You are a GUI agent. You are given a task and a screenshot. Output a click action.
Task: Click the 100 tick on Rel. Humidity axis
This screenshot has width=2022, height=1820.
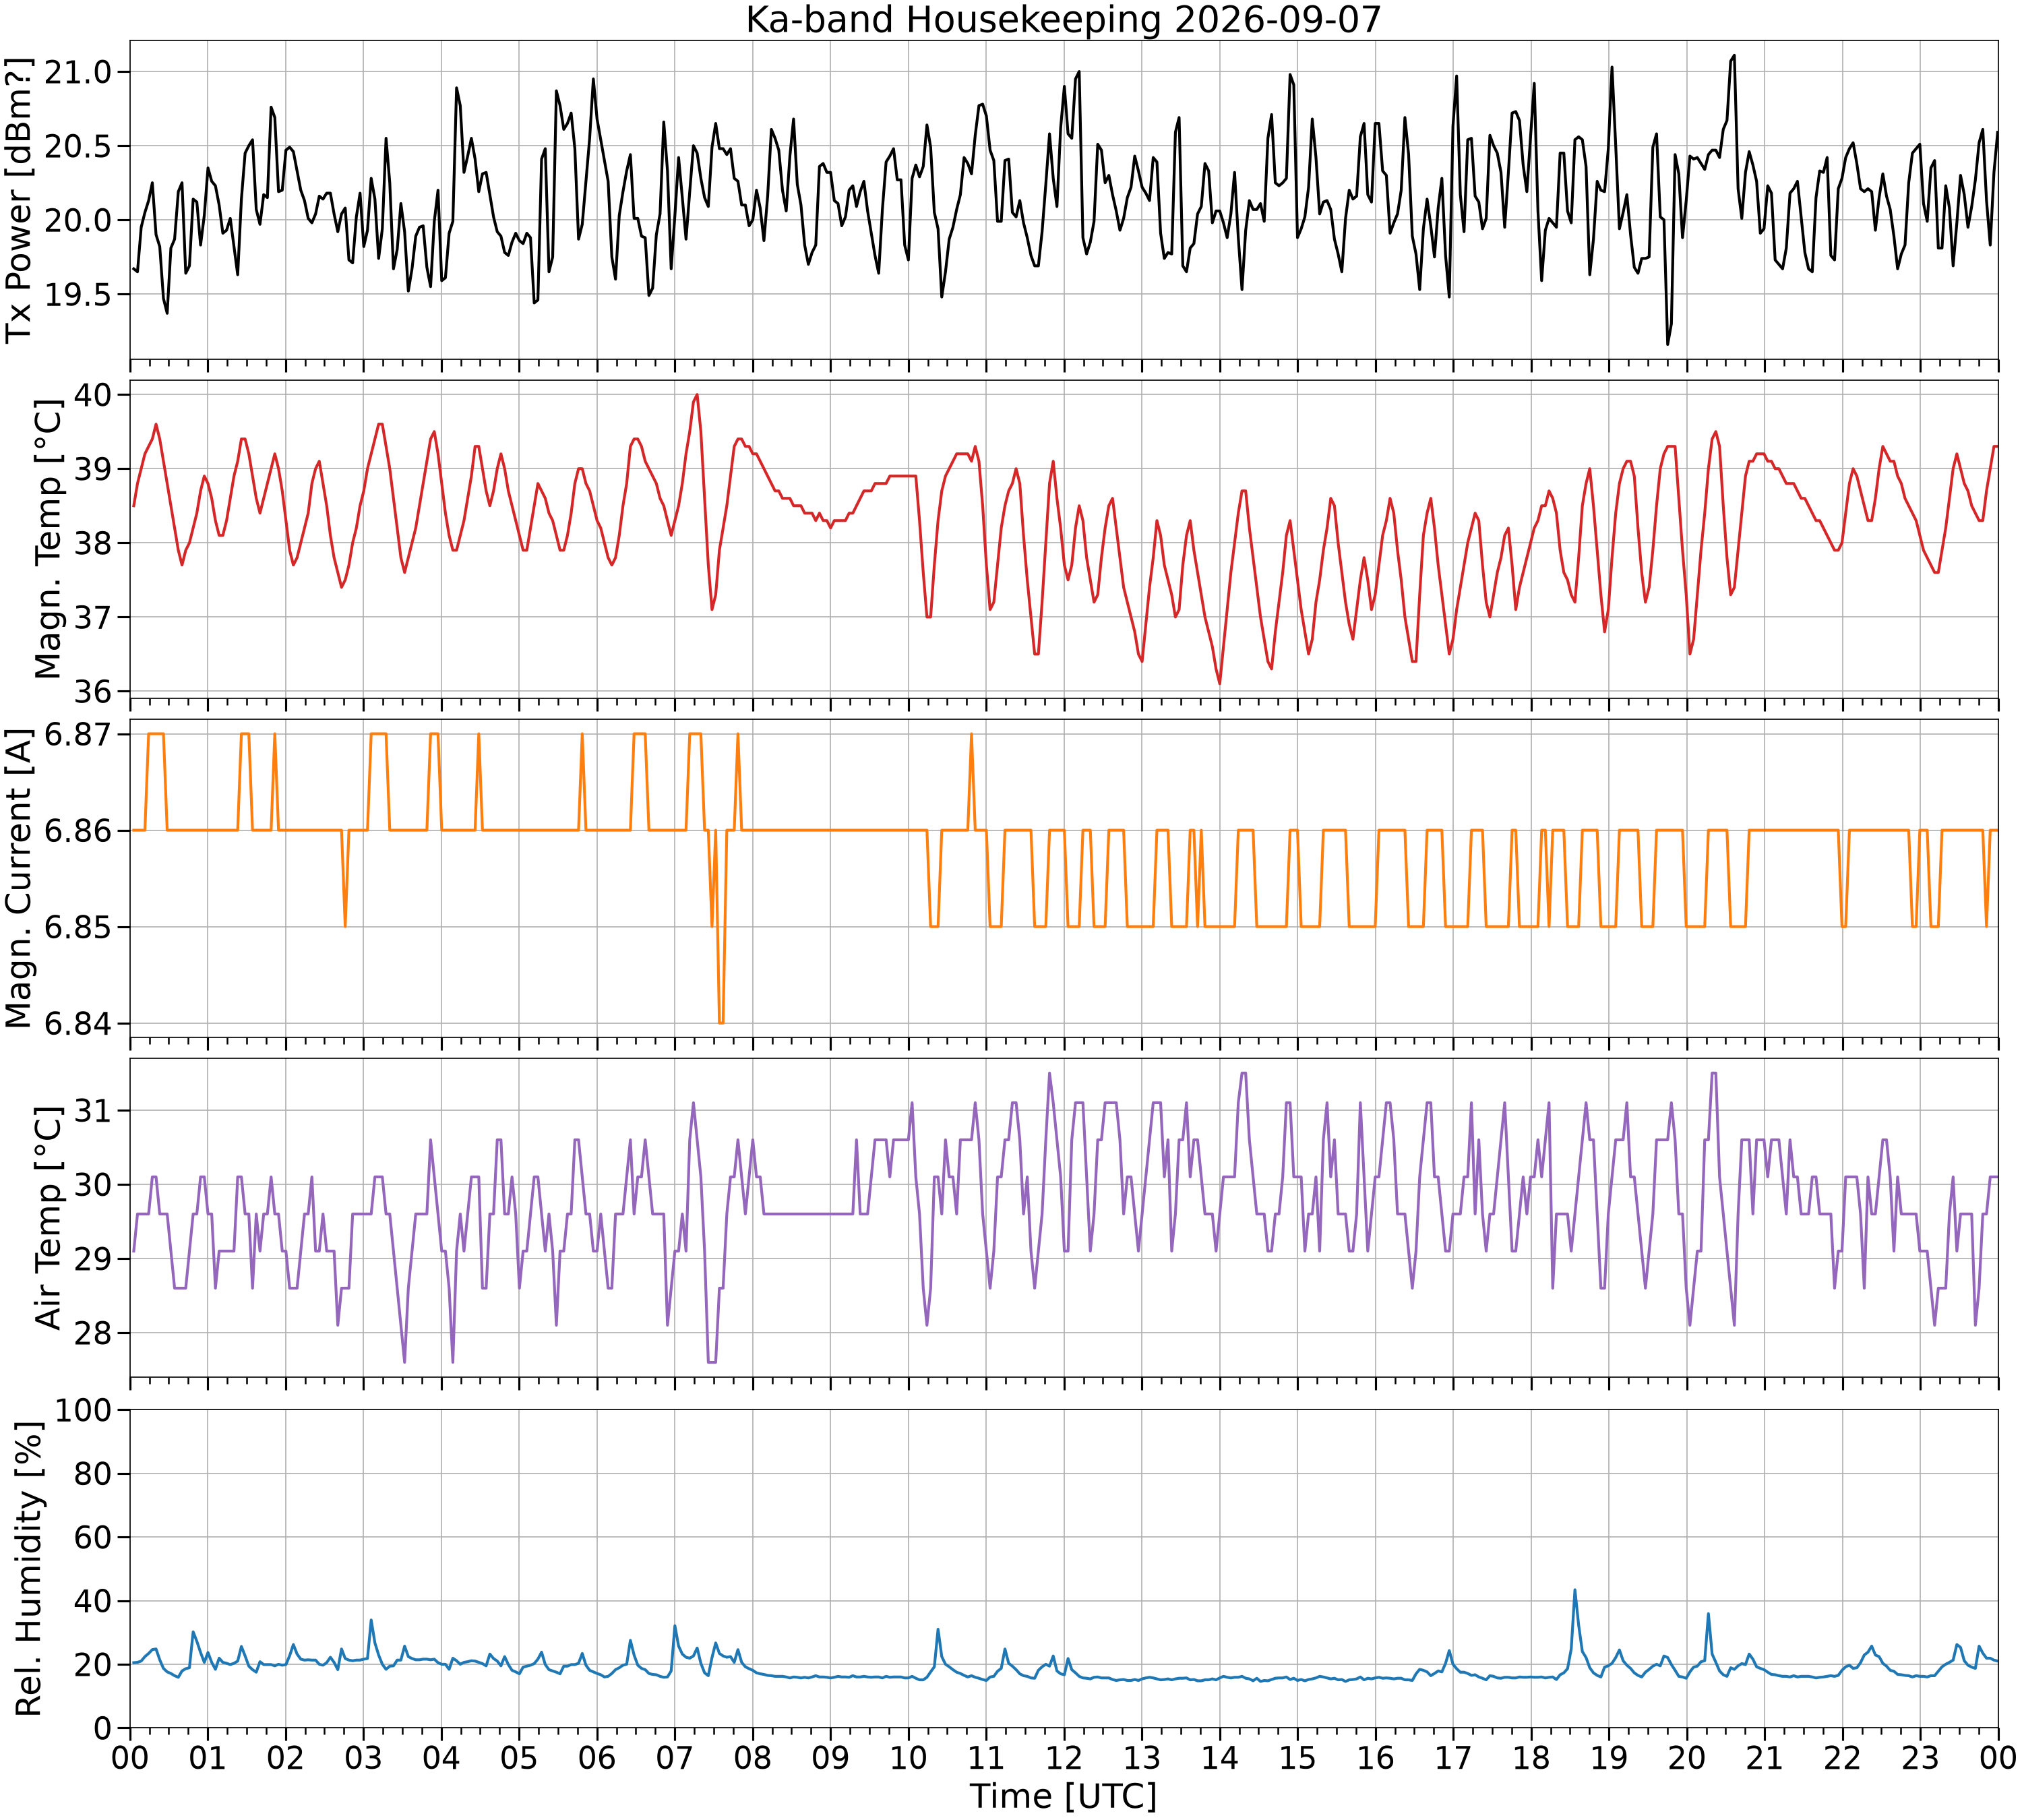[88, 1411]
